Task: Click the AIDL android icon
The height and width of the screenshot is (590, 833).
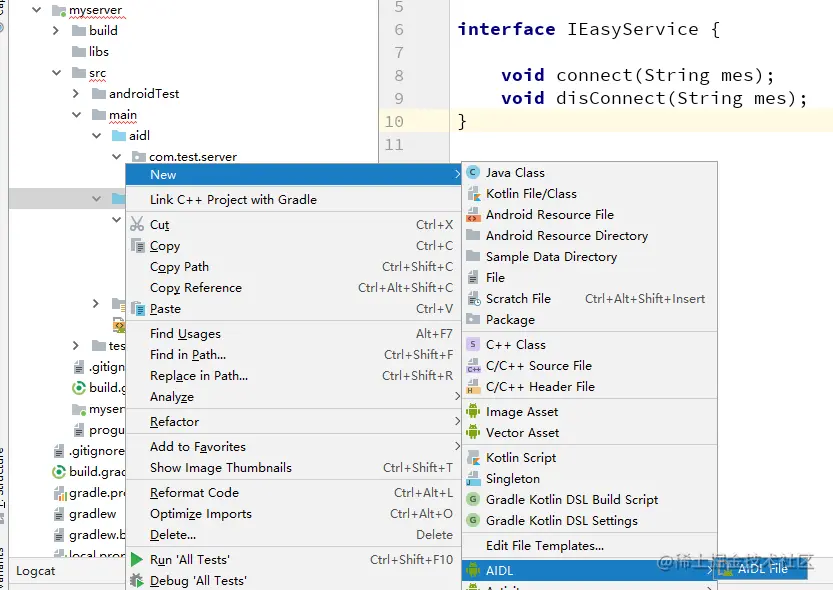Action: point(473,570)
